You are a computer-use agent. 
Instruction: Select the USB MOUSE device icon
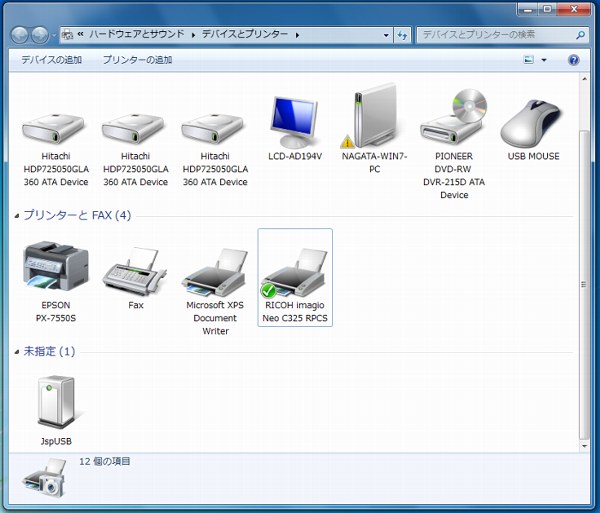coord(532,122)
